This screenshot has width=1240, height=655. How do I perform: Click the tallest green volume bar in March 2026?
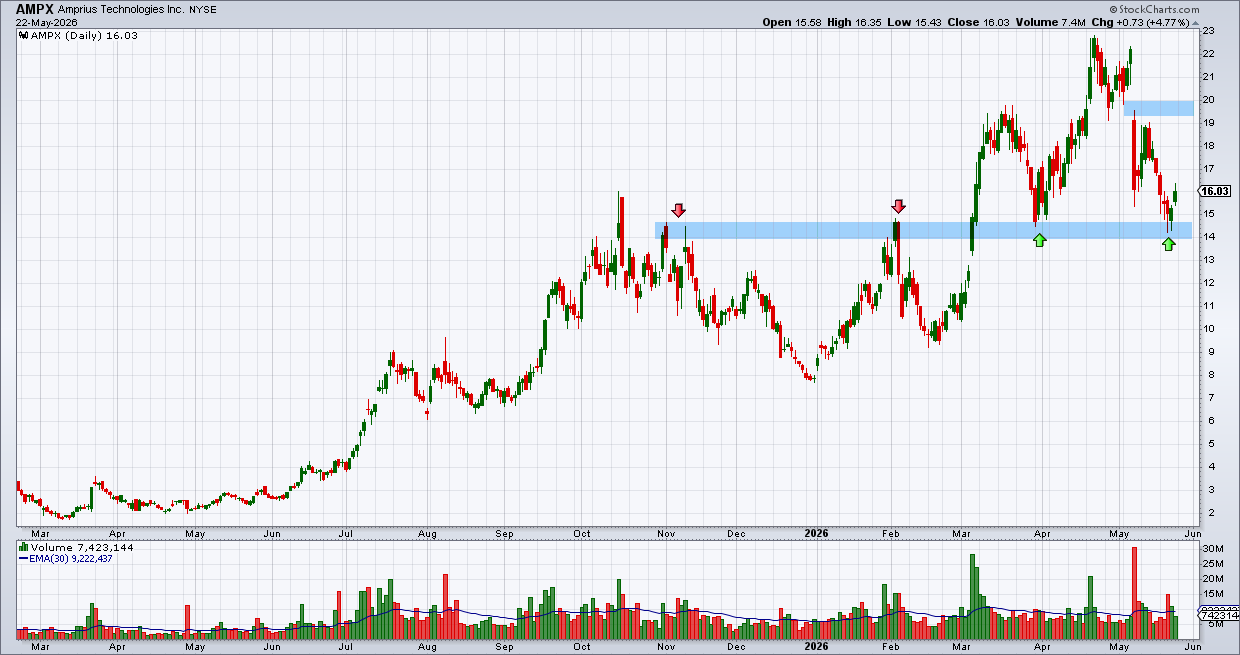point(973,597)
